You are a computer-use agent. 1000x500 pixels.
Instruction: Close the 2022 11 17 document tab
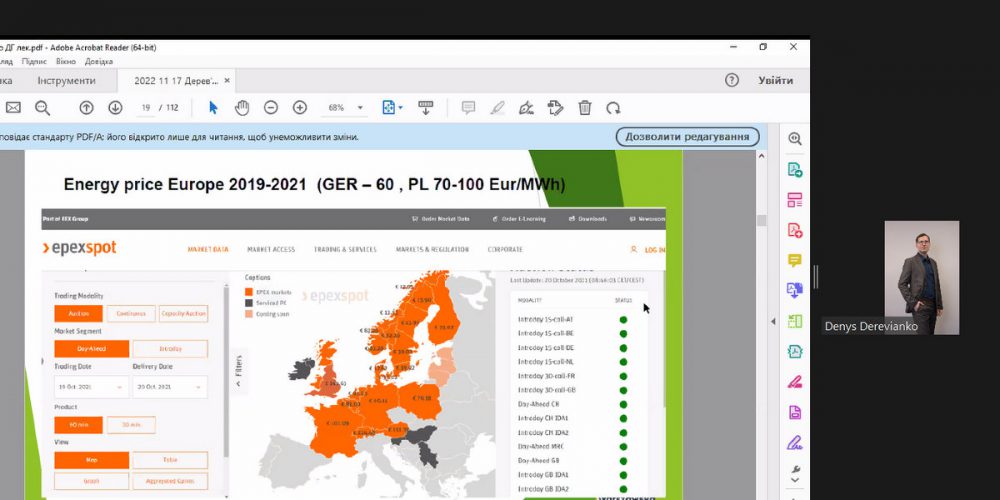point(228,80)
